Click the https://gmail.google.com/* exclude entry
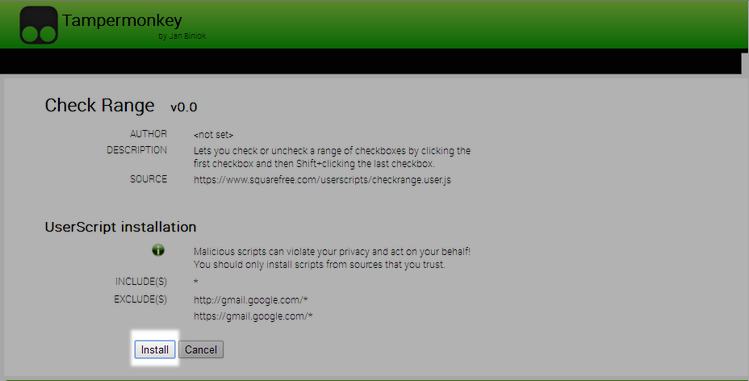The image size is (749, 381). [x=253, y=316]
